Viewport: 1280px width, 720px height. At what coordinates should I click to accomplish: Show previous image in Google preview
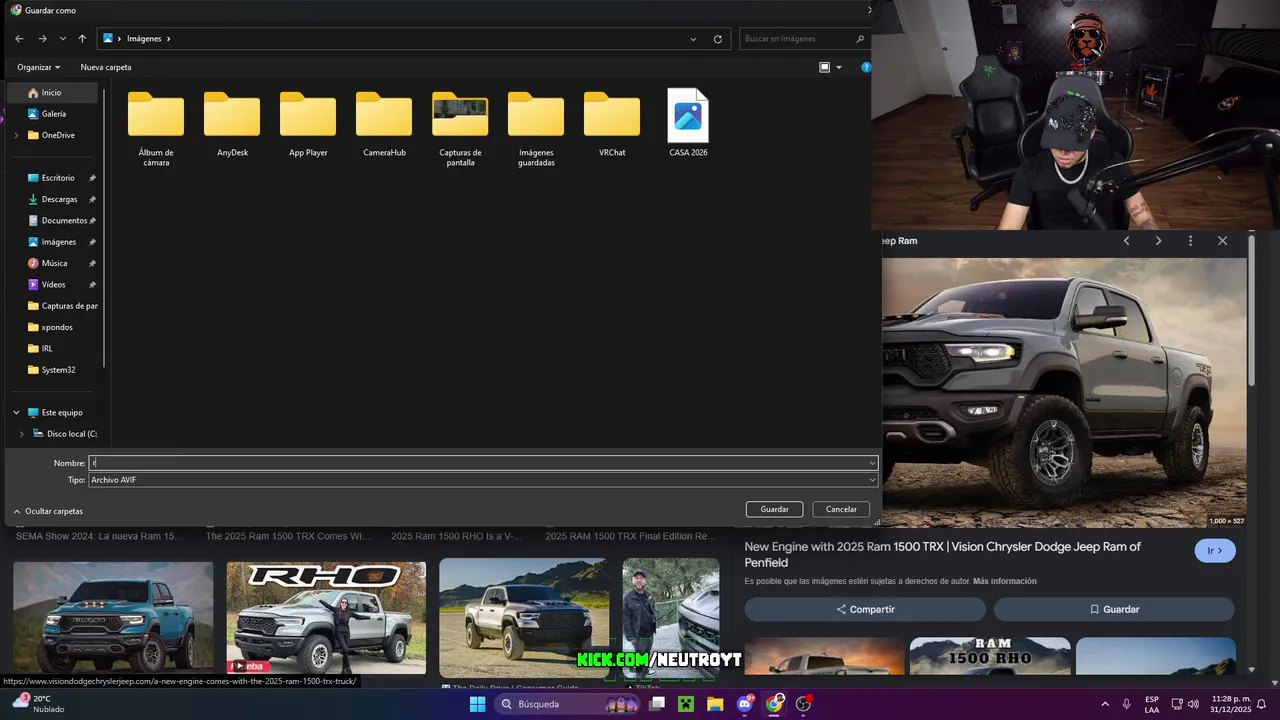click(1126, 241)
